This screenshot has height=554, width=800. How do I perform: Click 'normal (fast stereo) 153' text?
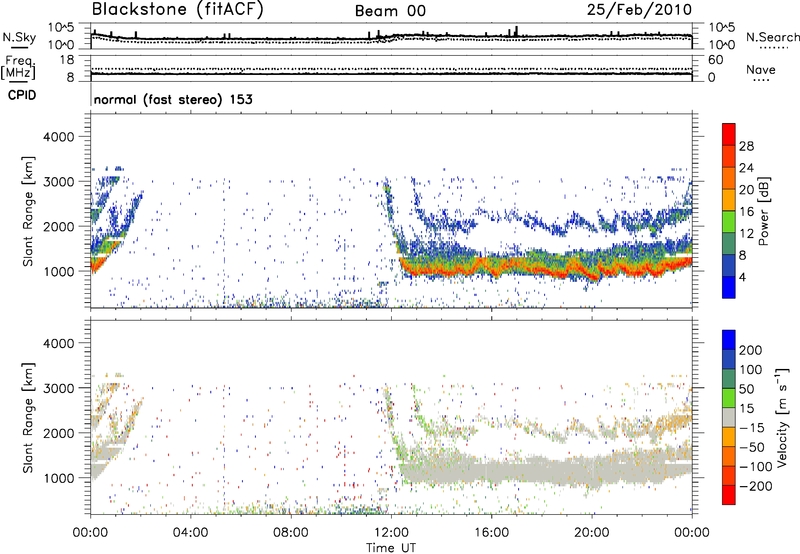point(173,99)
